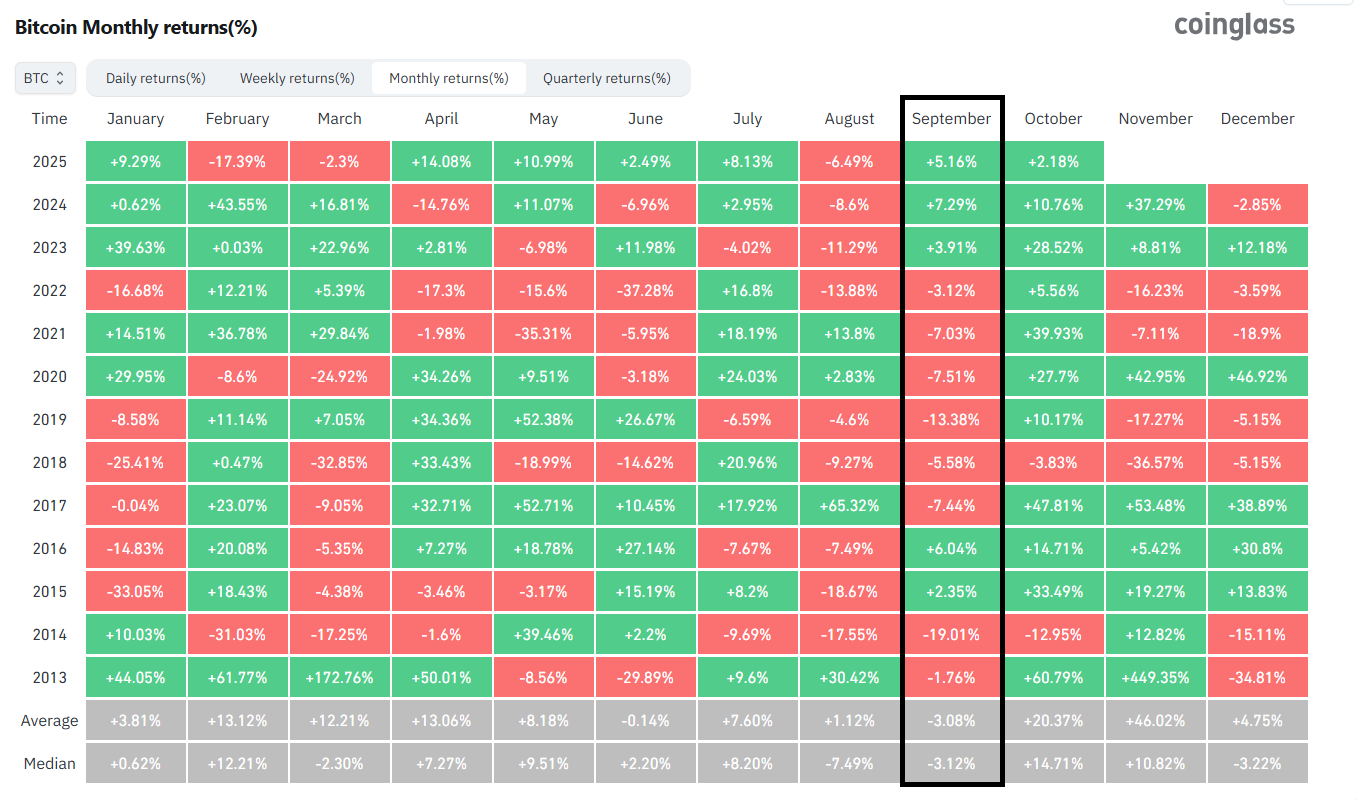Click the June 2022 -37.28% cell

[645, 290]
